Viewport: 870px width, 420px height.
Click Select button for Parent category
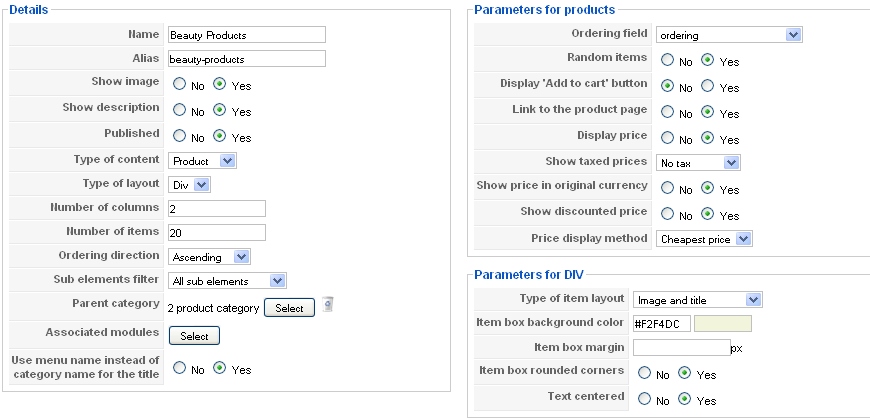(x=289, y=308)
